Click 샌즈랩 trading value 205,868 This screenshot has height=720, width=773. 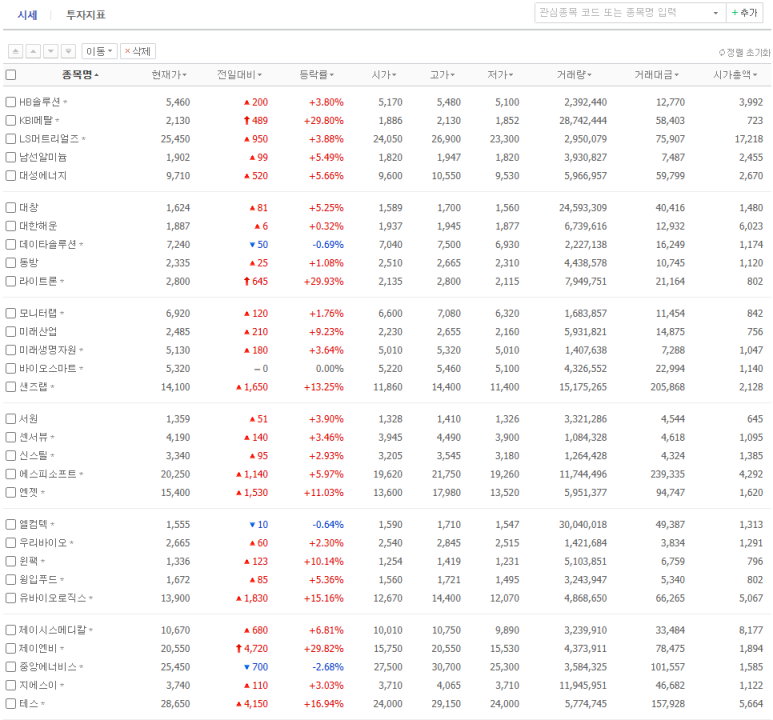pos(667,387)
